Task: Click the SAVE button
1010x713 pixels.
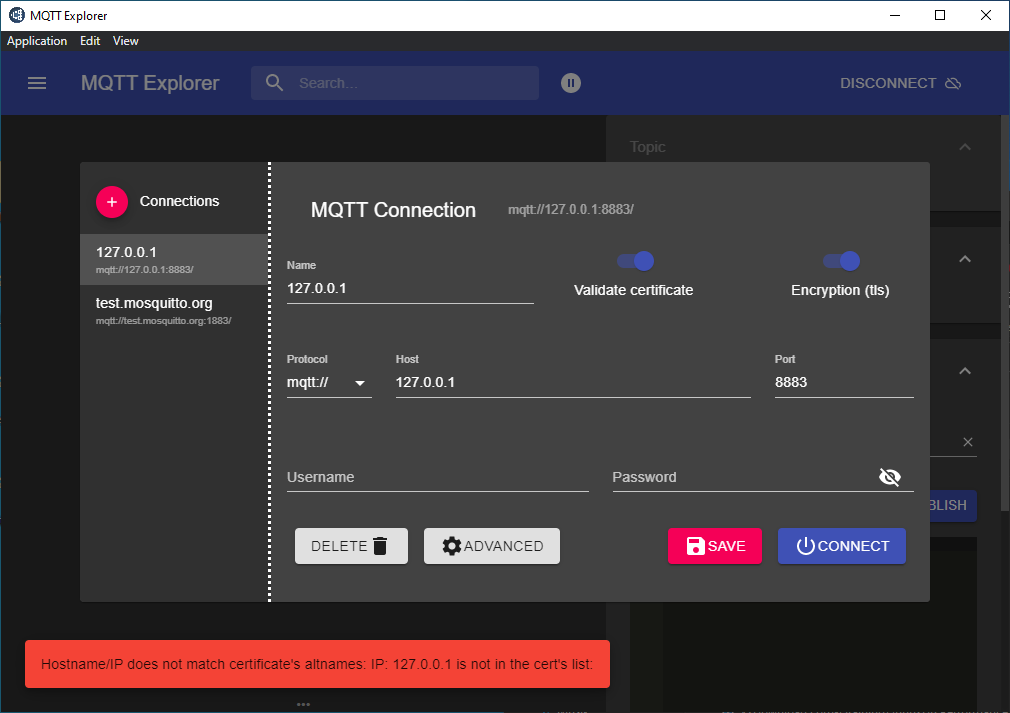Action: pyautogui.click(x=715, y=546)
